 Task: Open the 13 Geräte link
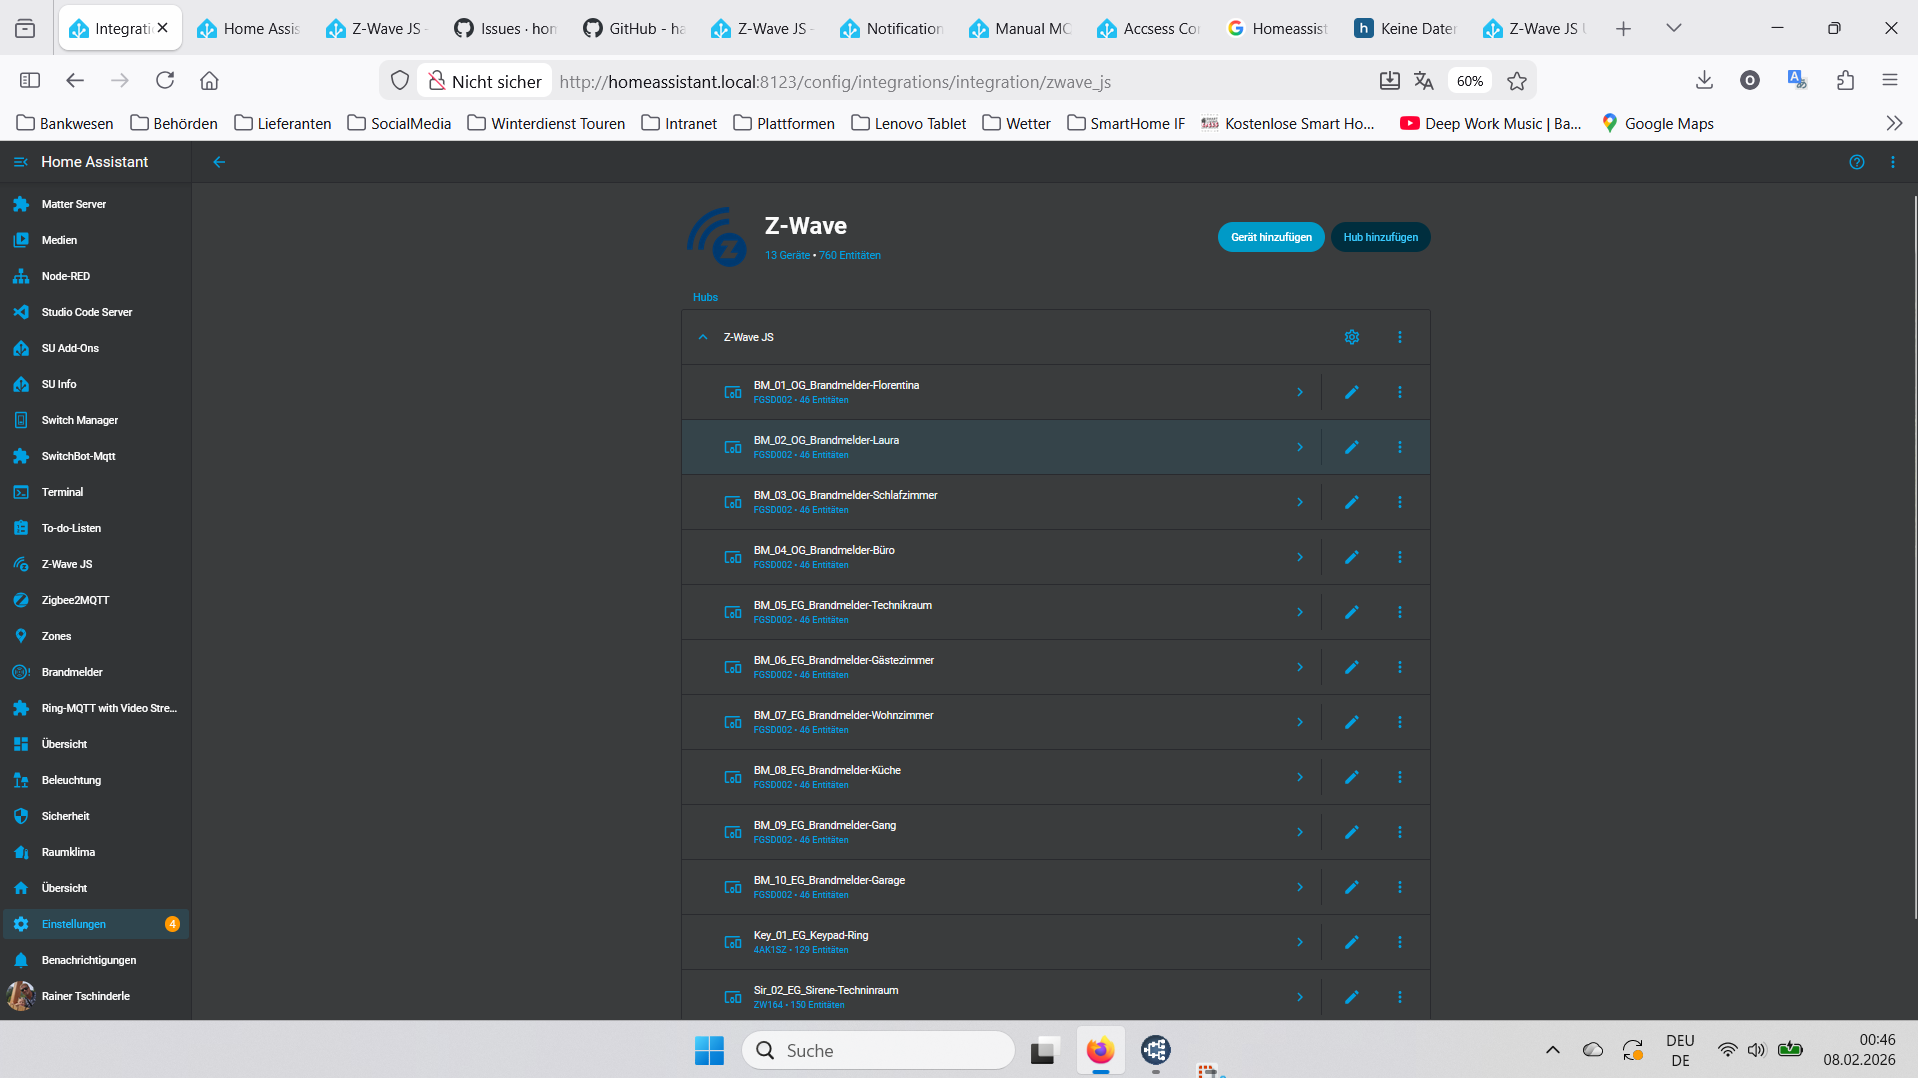[787, 256]
